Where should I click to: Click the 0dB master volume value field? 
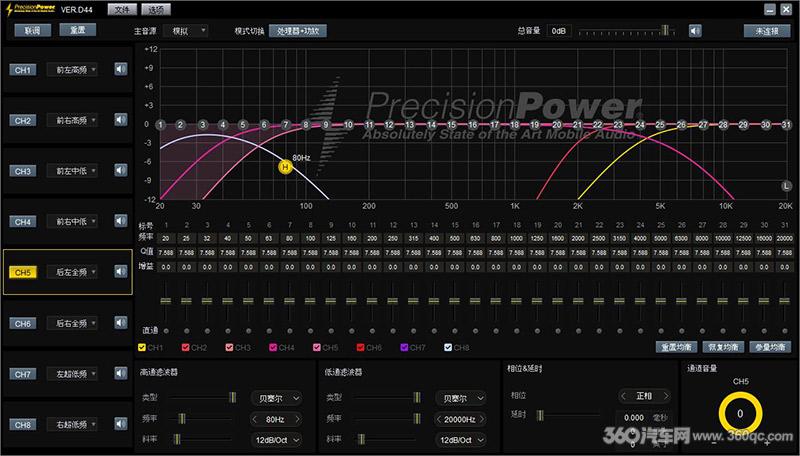[559, 31]
